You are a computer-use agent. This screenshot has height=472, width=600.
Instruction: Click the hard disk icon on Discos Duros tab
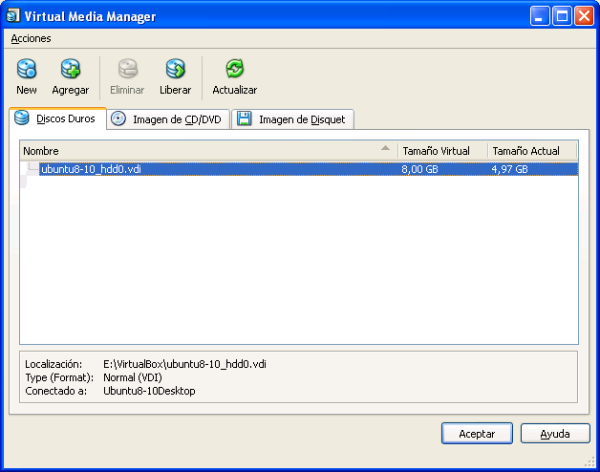(x=22, y=118)
